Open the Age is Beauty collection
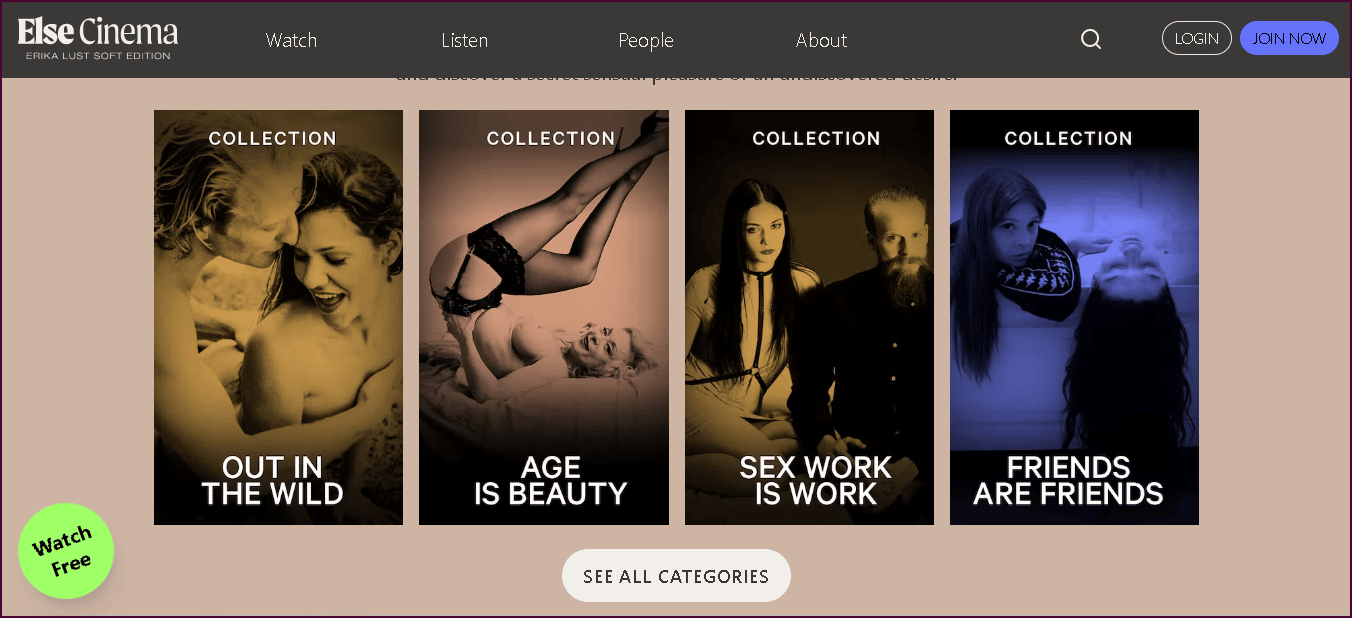 544,317
